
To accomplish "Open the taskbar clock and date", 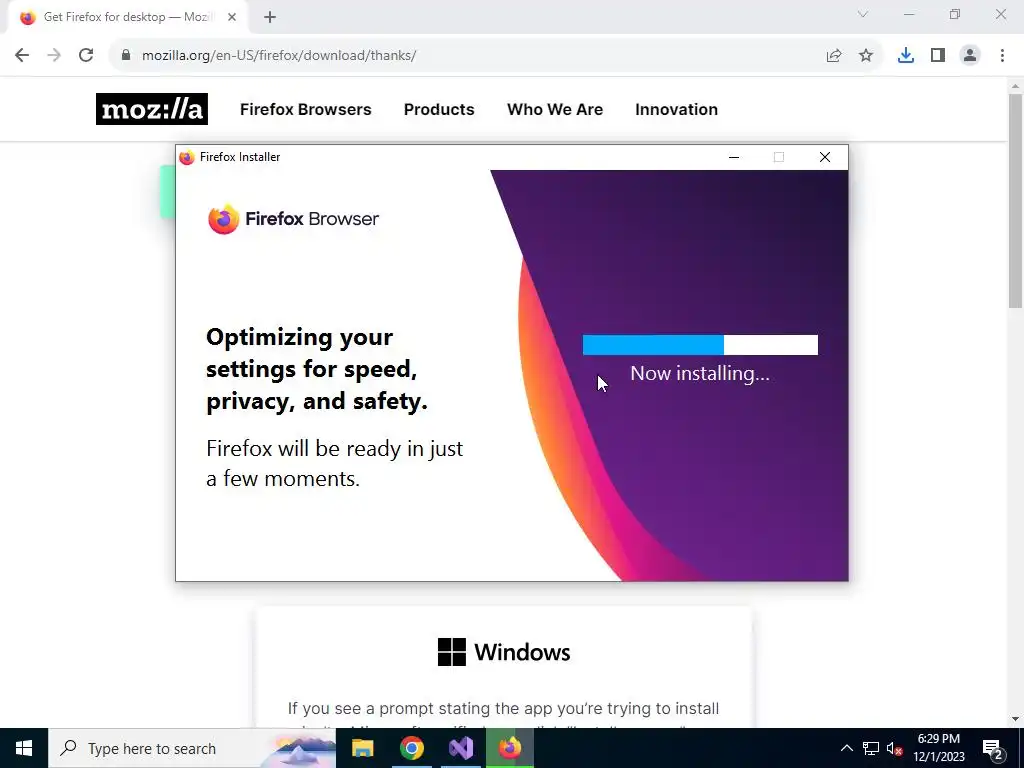I will [938, 748].
